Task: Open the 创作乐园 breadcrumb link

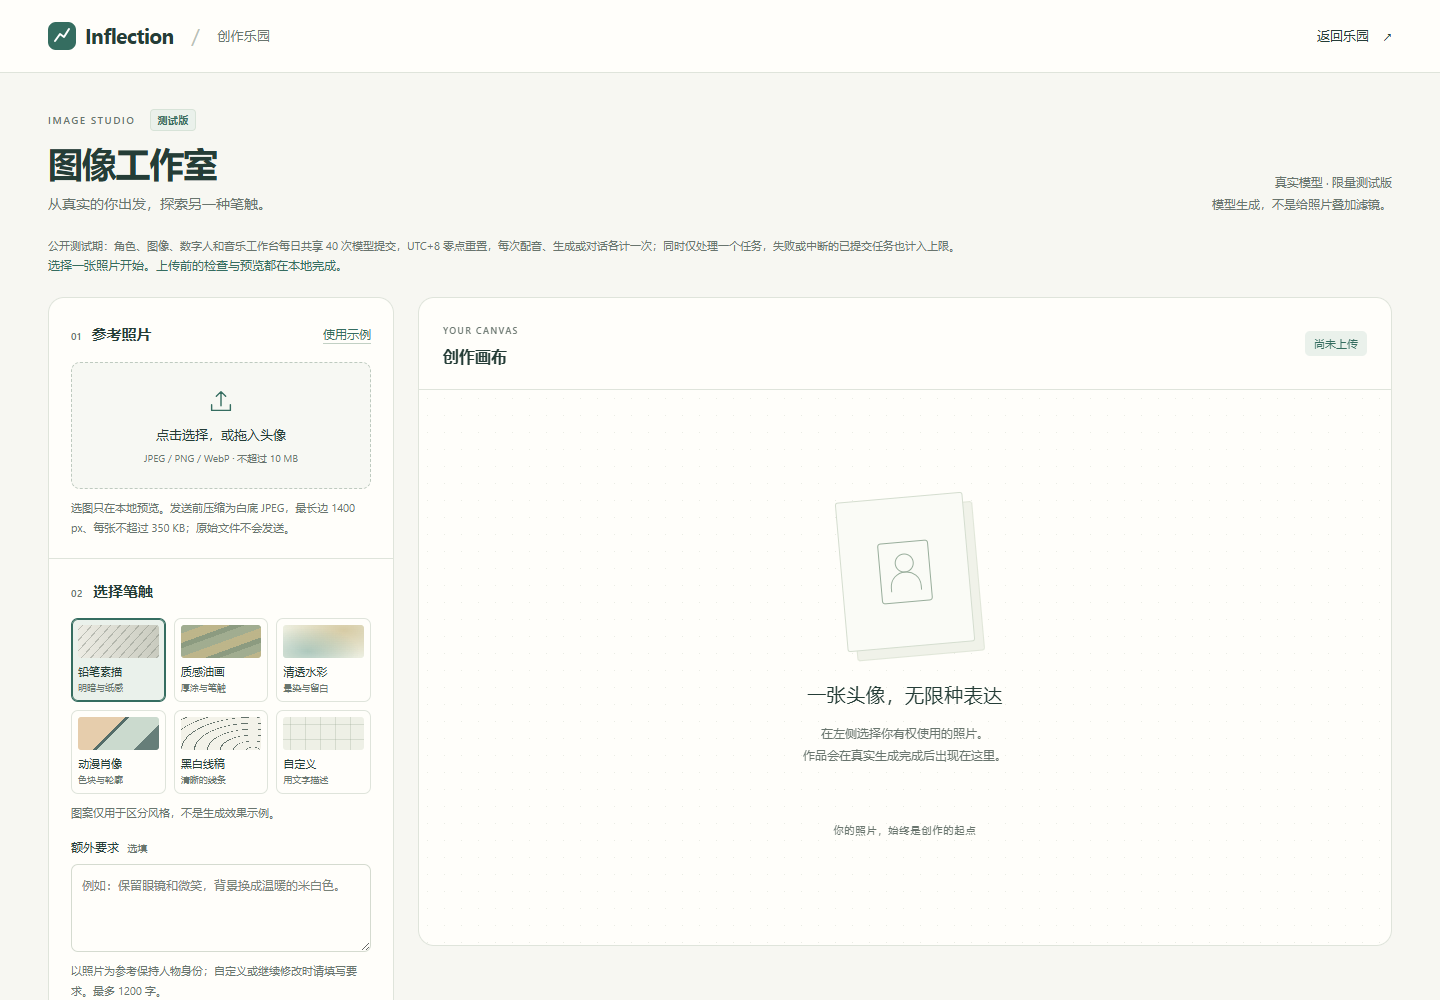Action: 243,36
